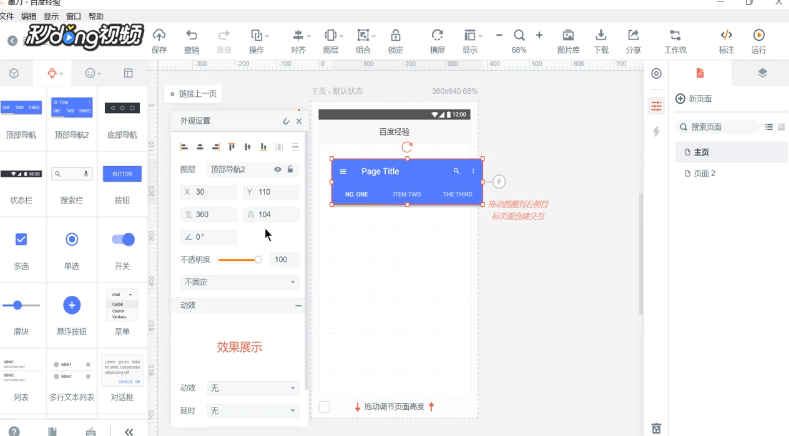Open the 帮助 menu

96,16
